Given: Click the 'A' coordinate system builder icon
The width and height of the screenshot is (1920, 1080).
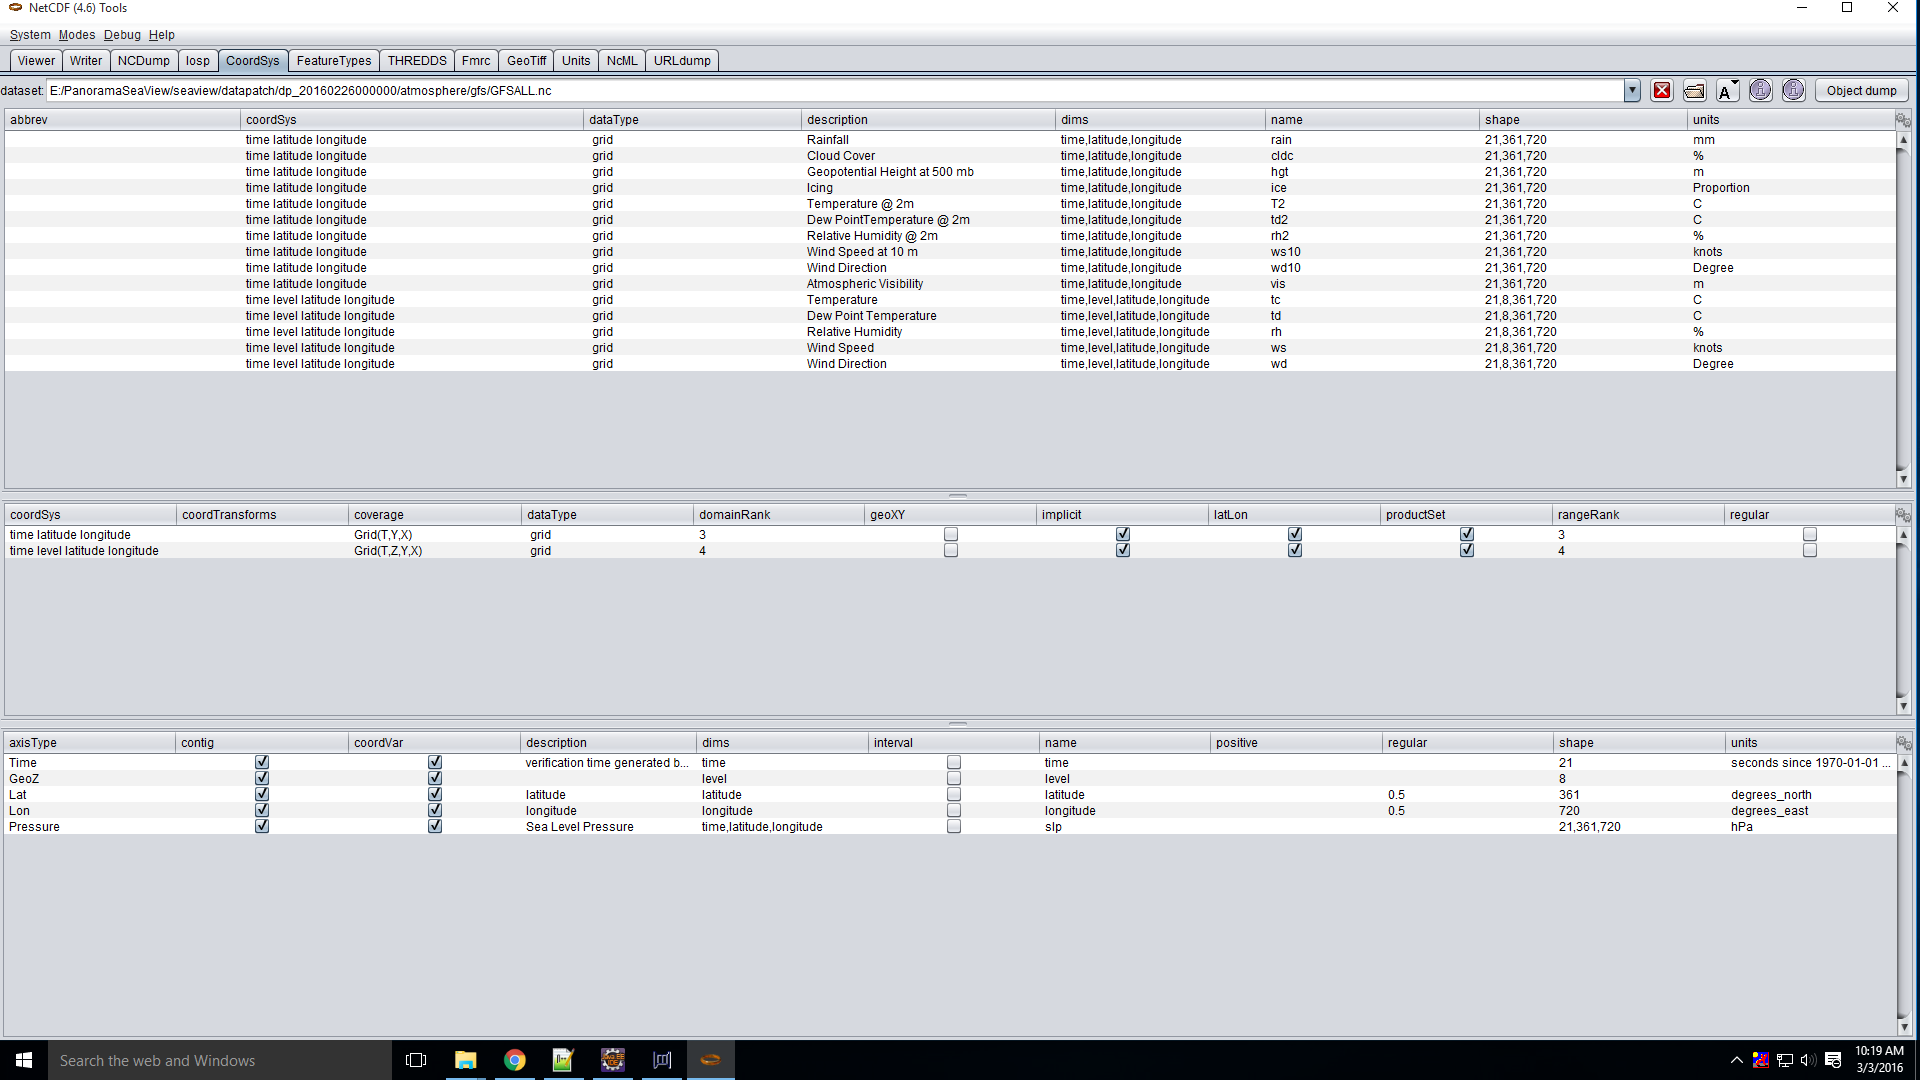Looking at the screenshot, I should click(1727, 91).
